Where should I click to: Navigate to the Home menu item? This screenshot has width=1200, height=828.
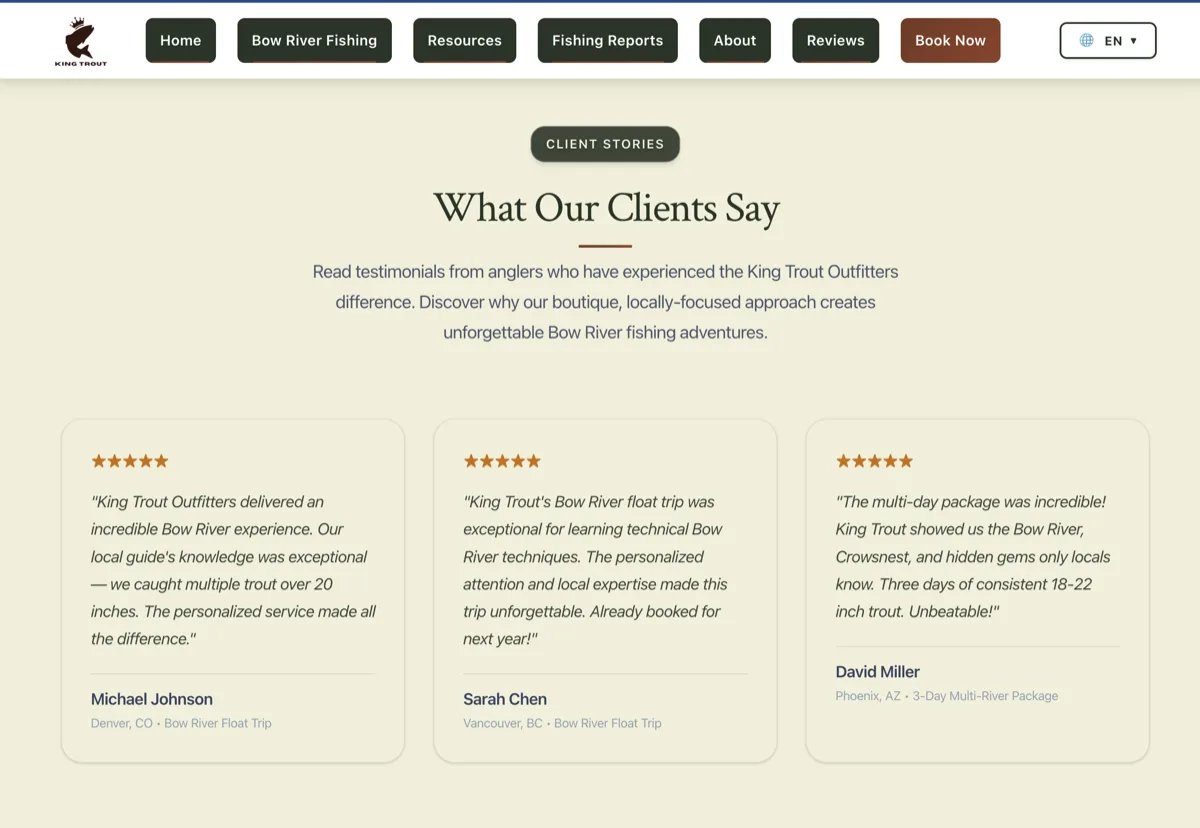pos(180,40)
